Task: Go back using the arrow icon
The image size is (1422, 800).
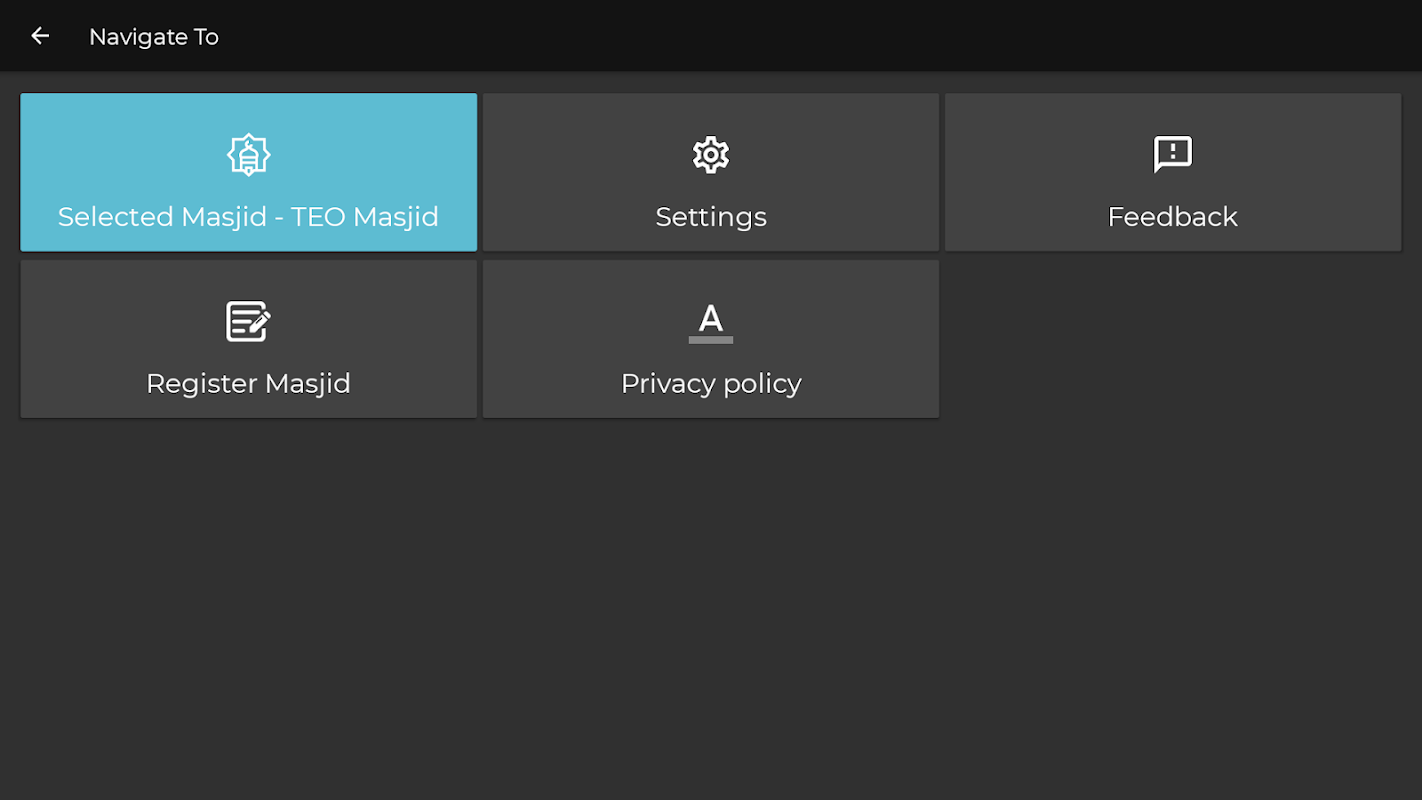Action: point(40,36)
